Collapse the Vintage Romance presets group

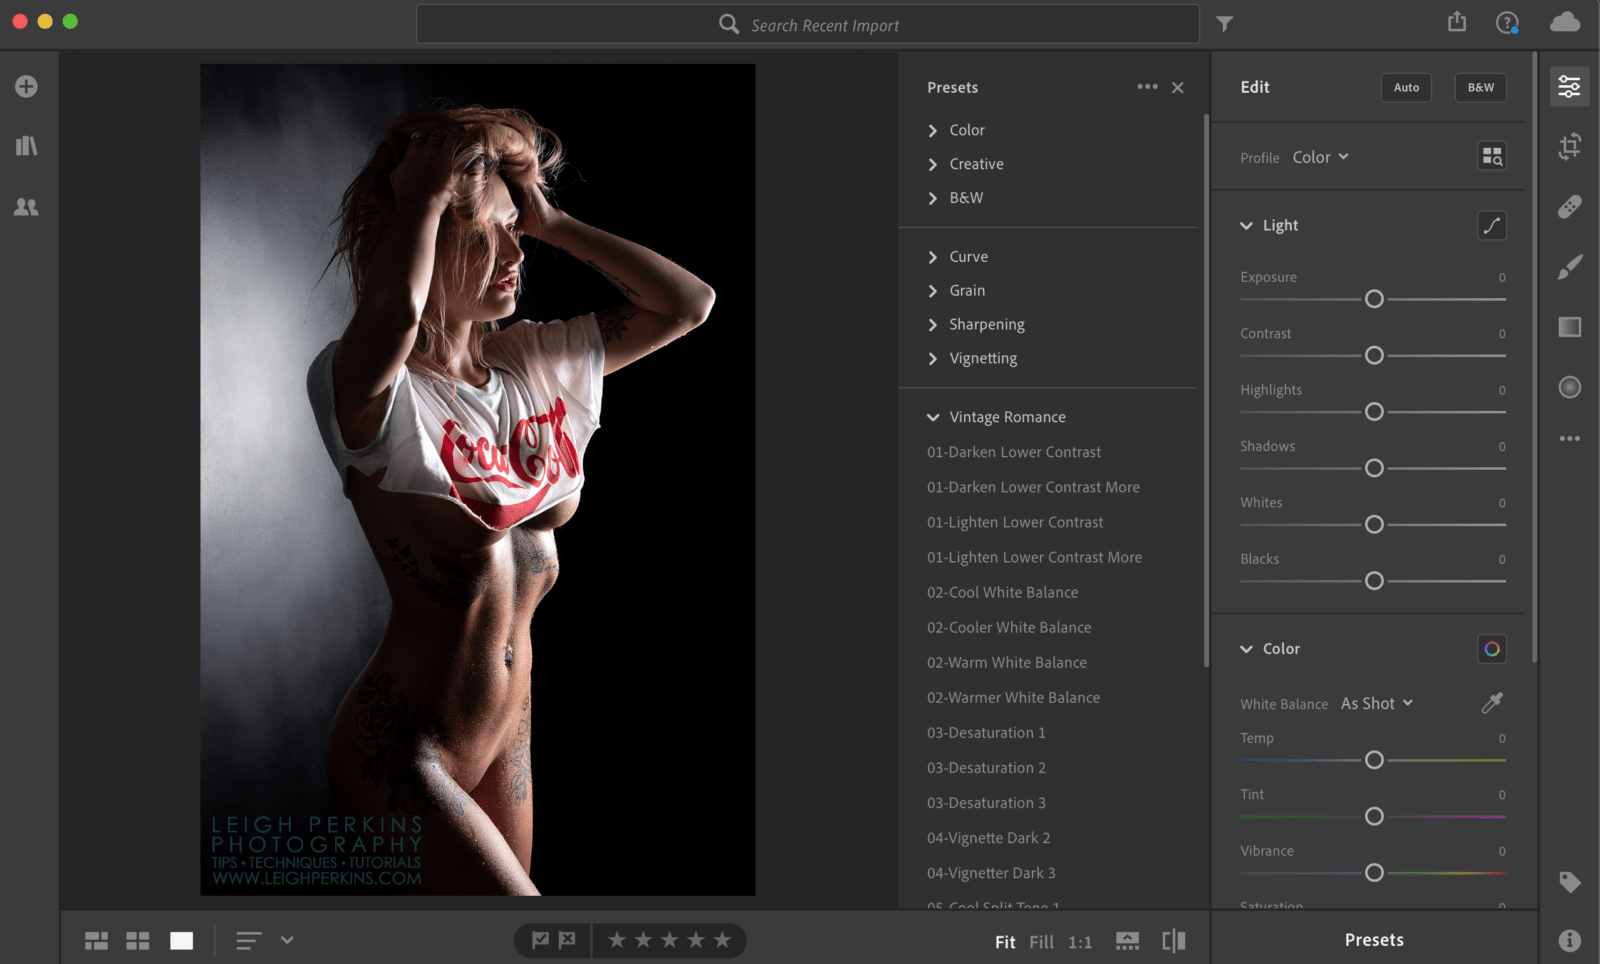pyautogui.click(x=996, y=417)
